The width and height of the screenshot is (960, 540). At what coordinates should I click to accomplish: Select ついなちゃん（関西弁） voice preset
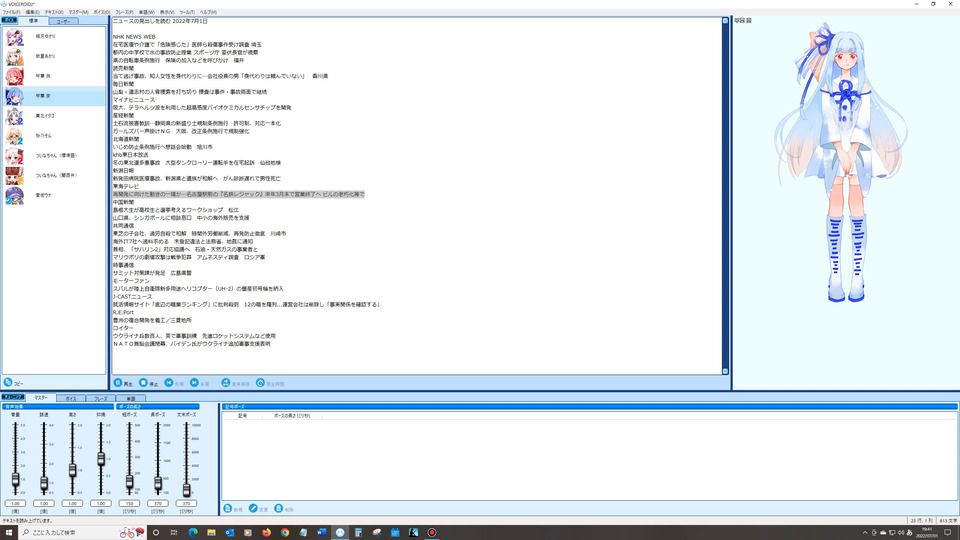(x=54, y=176)
